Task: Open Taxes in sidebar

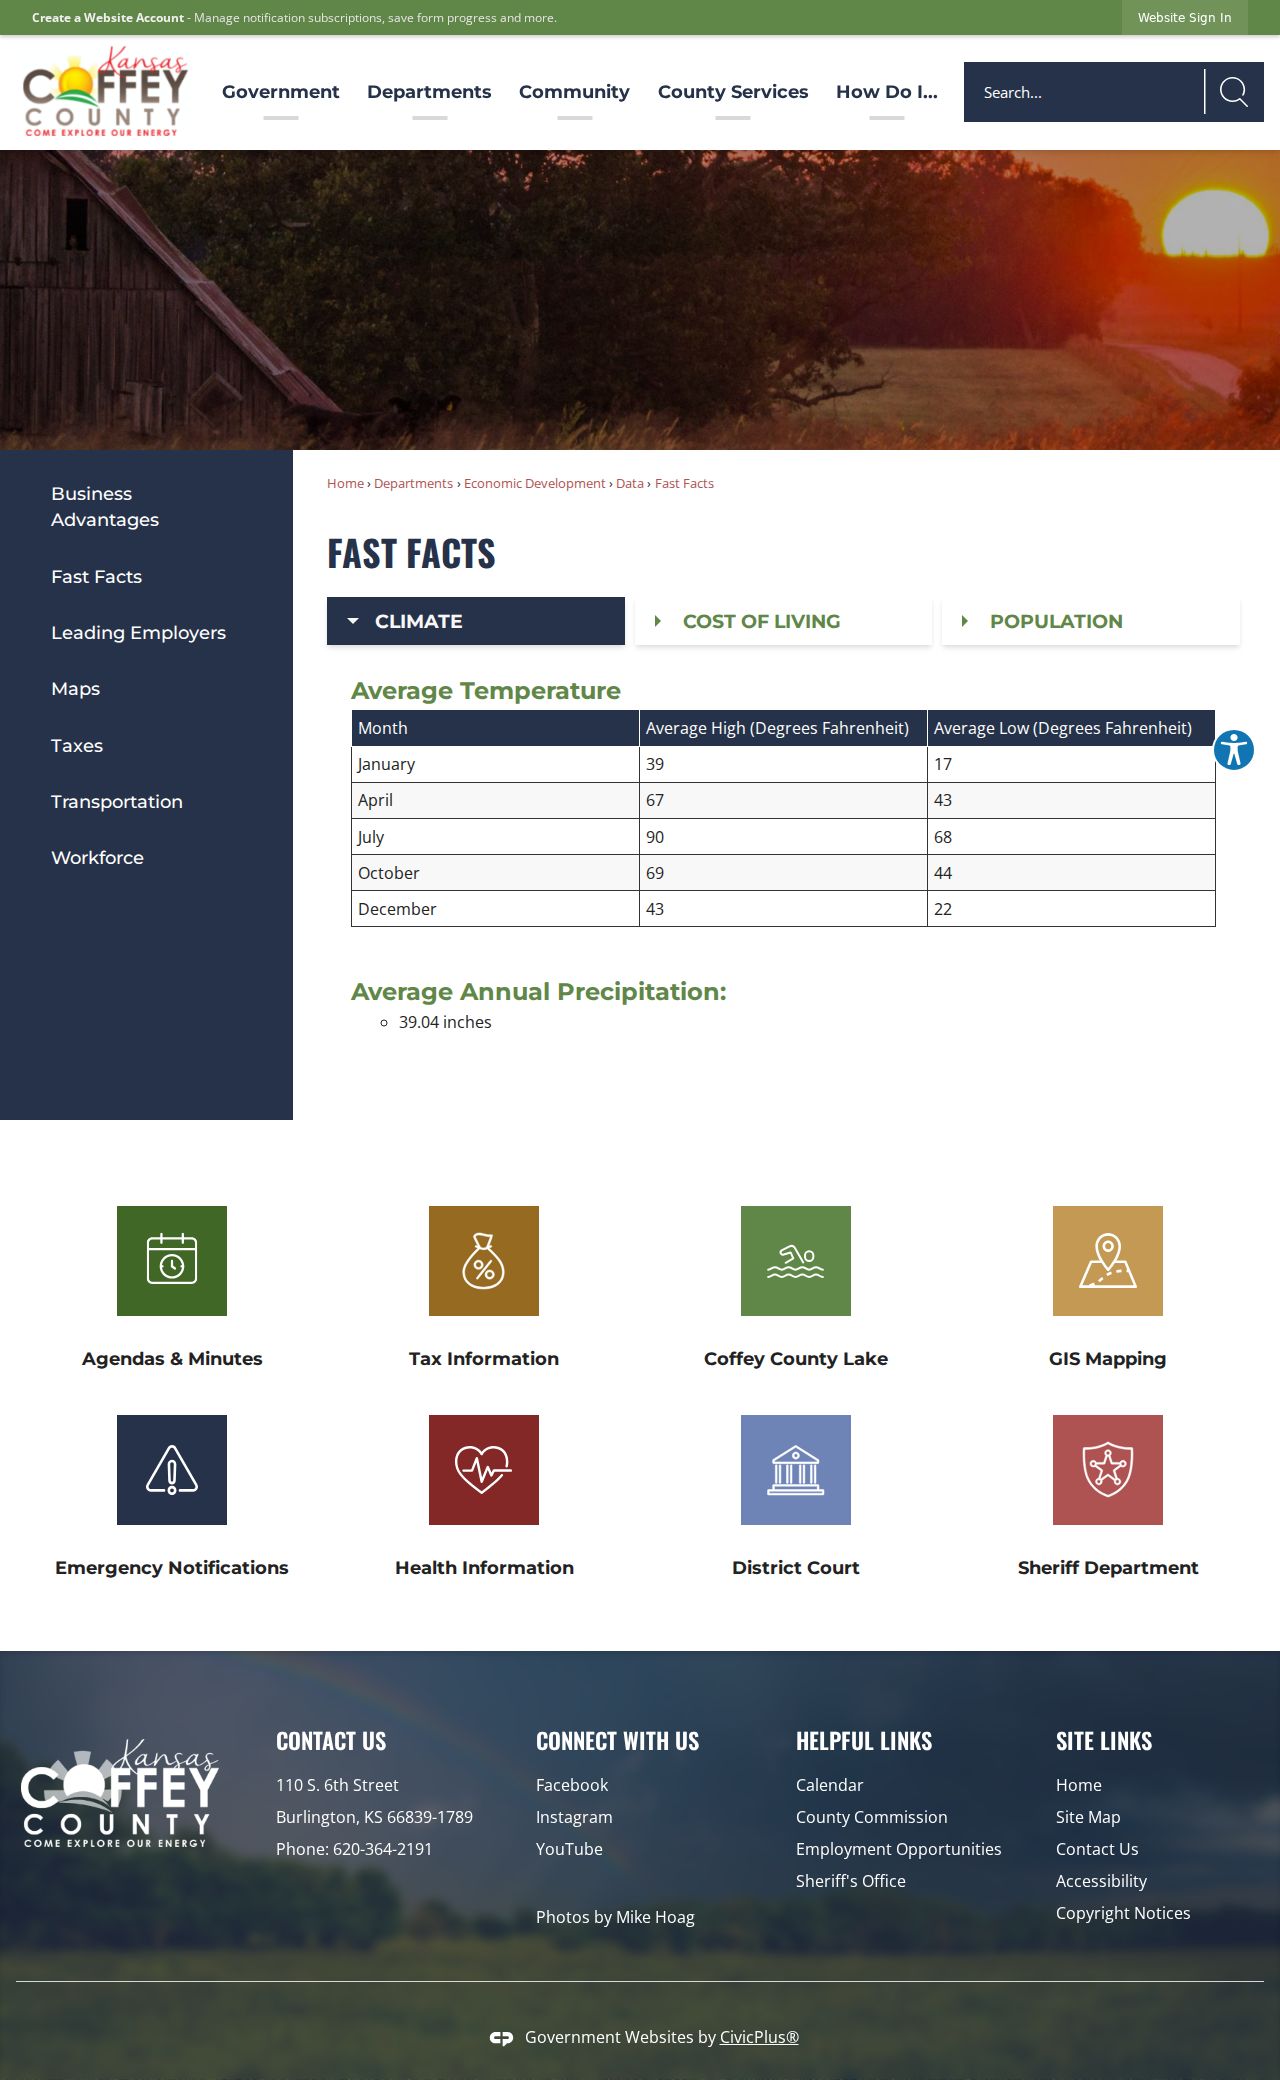Action: 77,745
